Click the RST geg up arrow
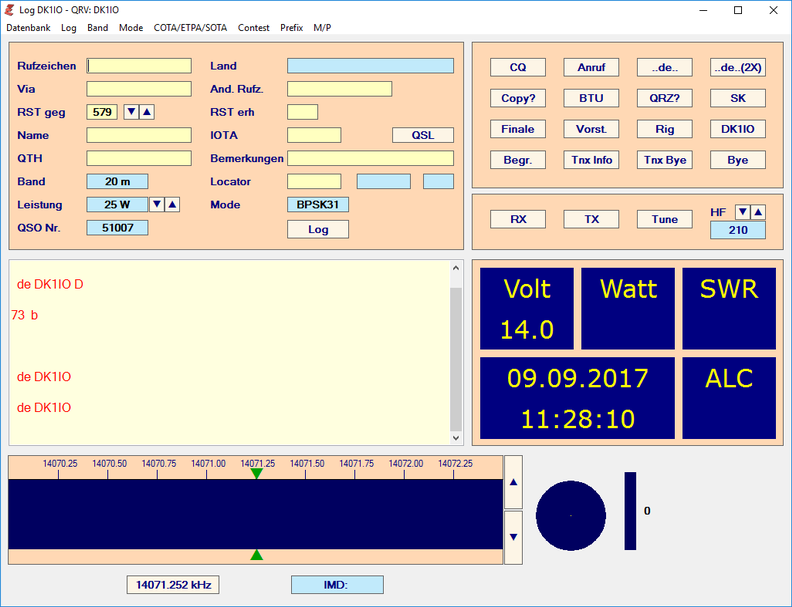This screenshot has height=607, width=792. tap(146, 112)
